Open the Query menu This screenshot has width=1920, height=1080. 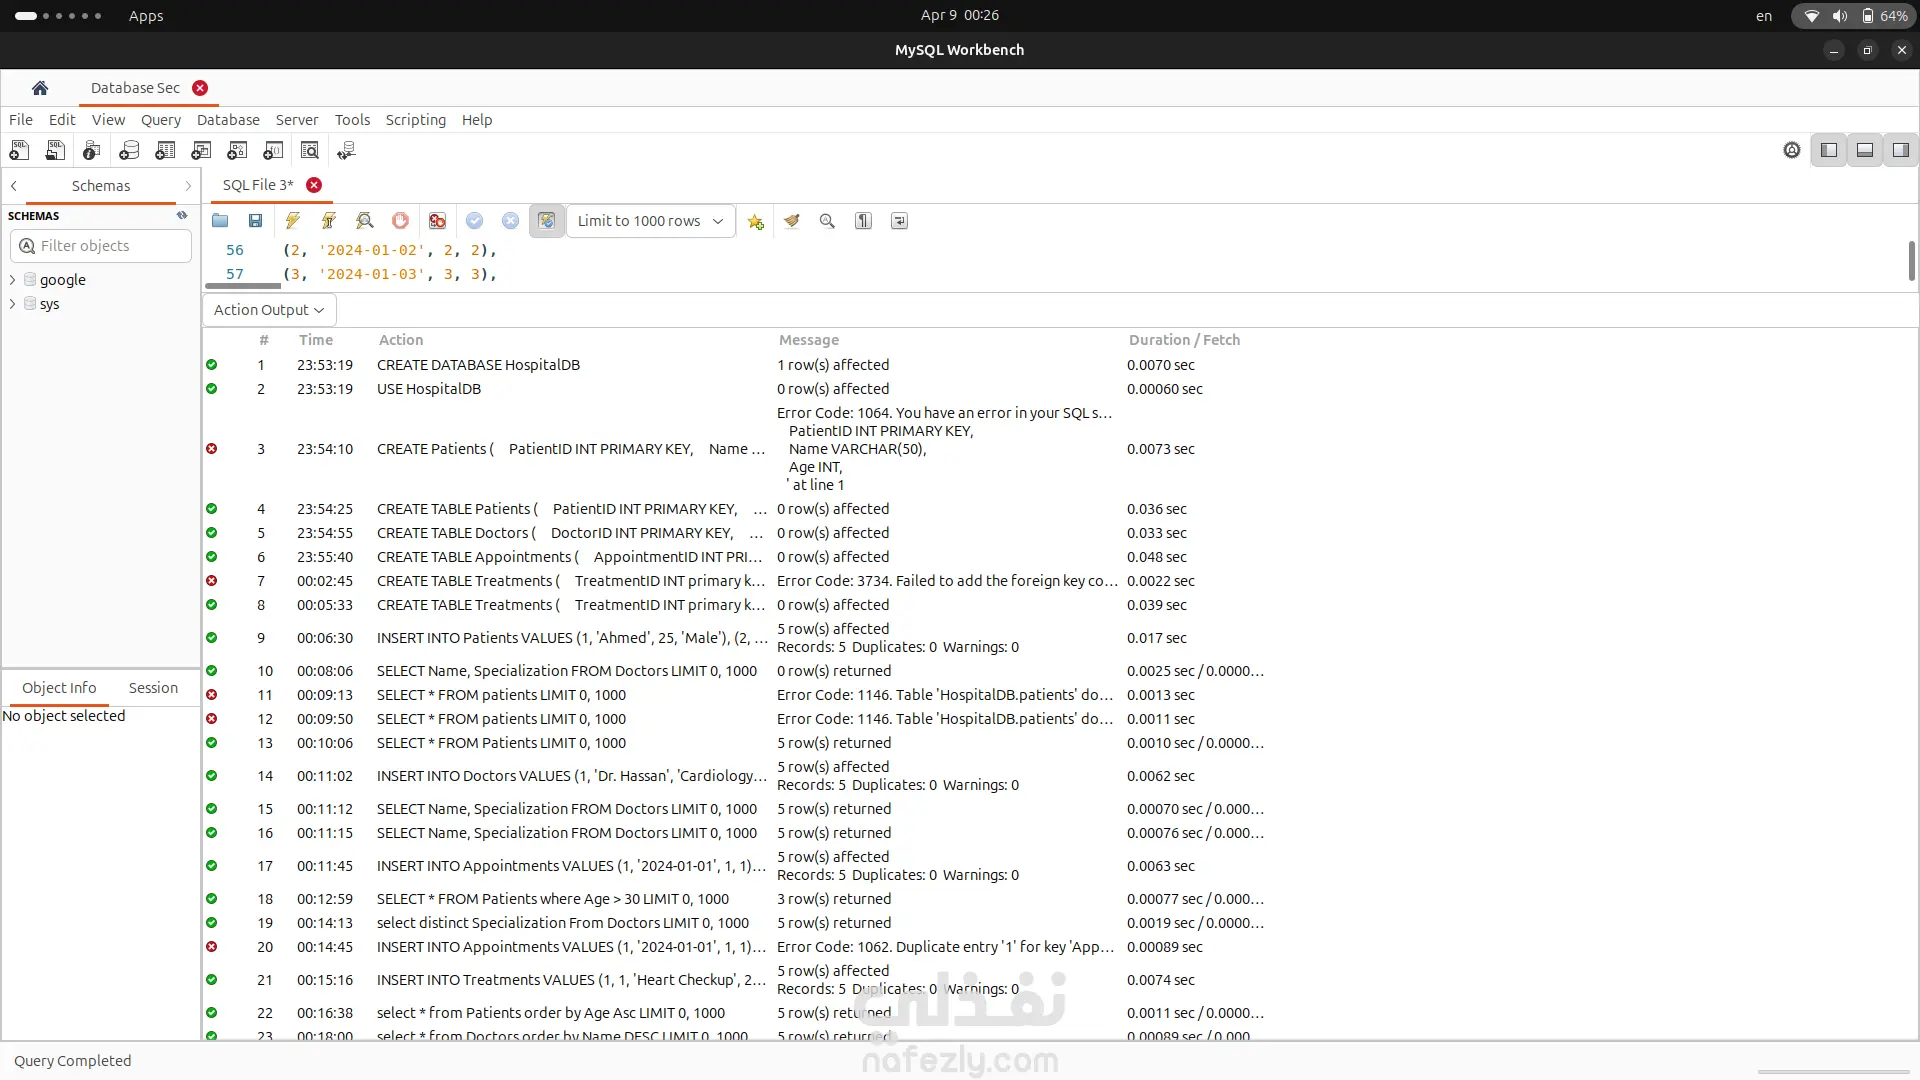161,120
